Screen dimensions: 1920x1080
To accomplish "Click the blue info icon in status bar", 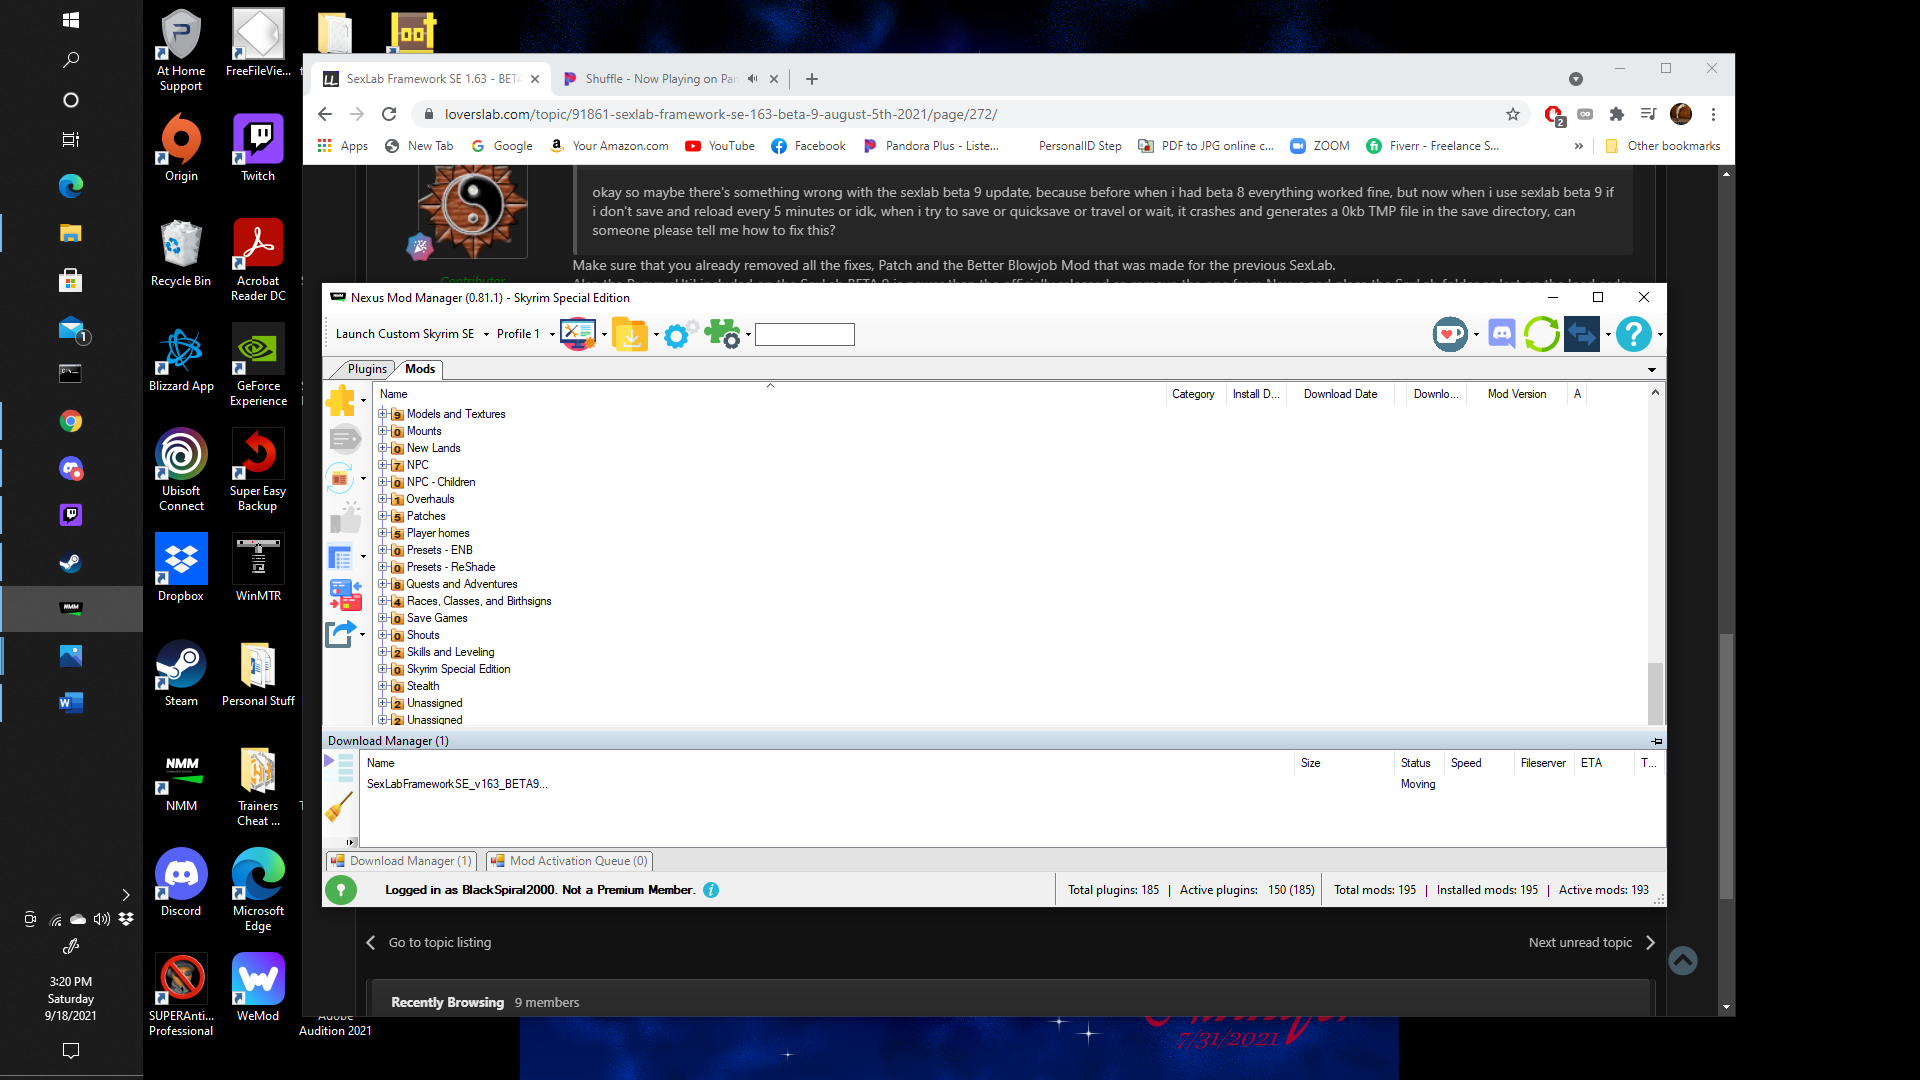I will [x=711, y=890].
